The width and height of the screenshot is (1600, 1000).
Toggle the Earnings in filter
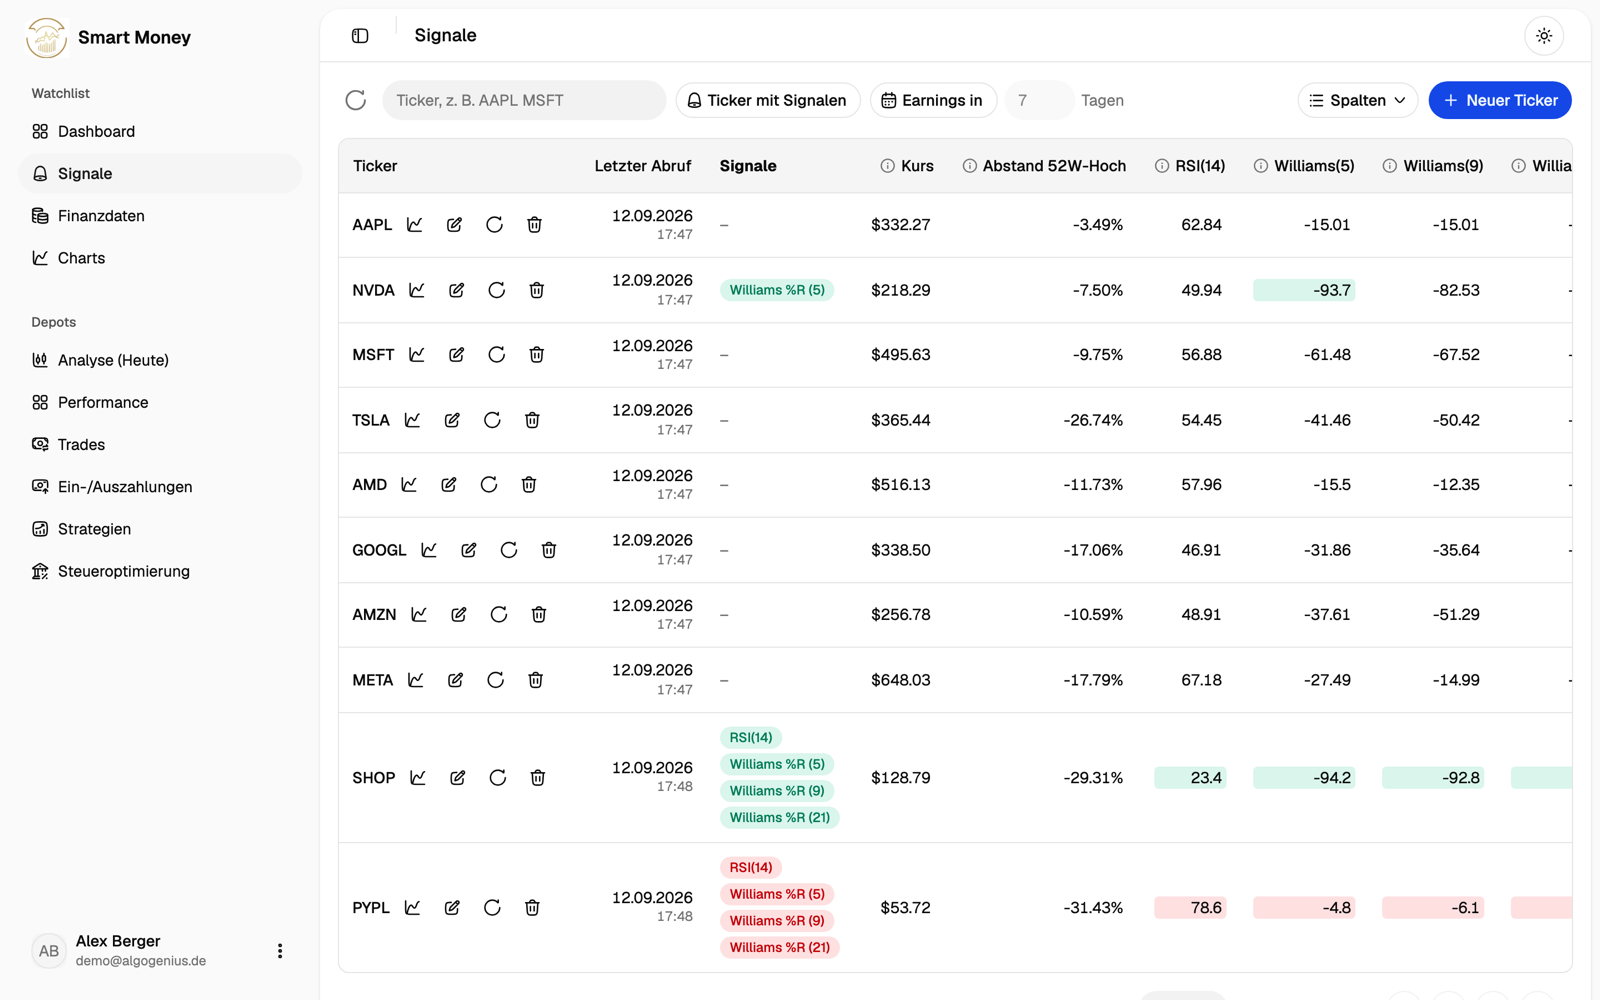pos(933,100)
